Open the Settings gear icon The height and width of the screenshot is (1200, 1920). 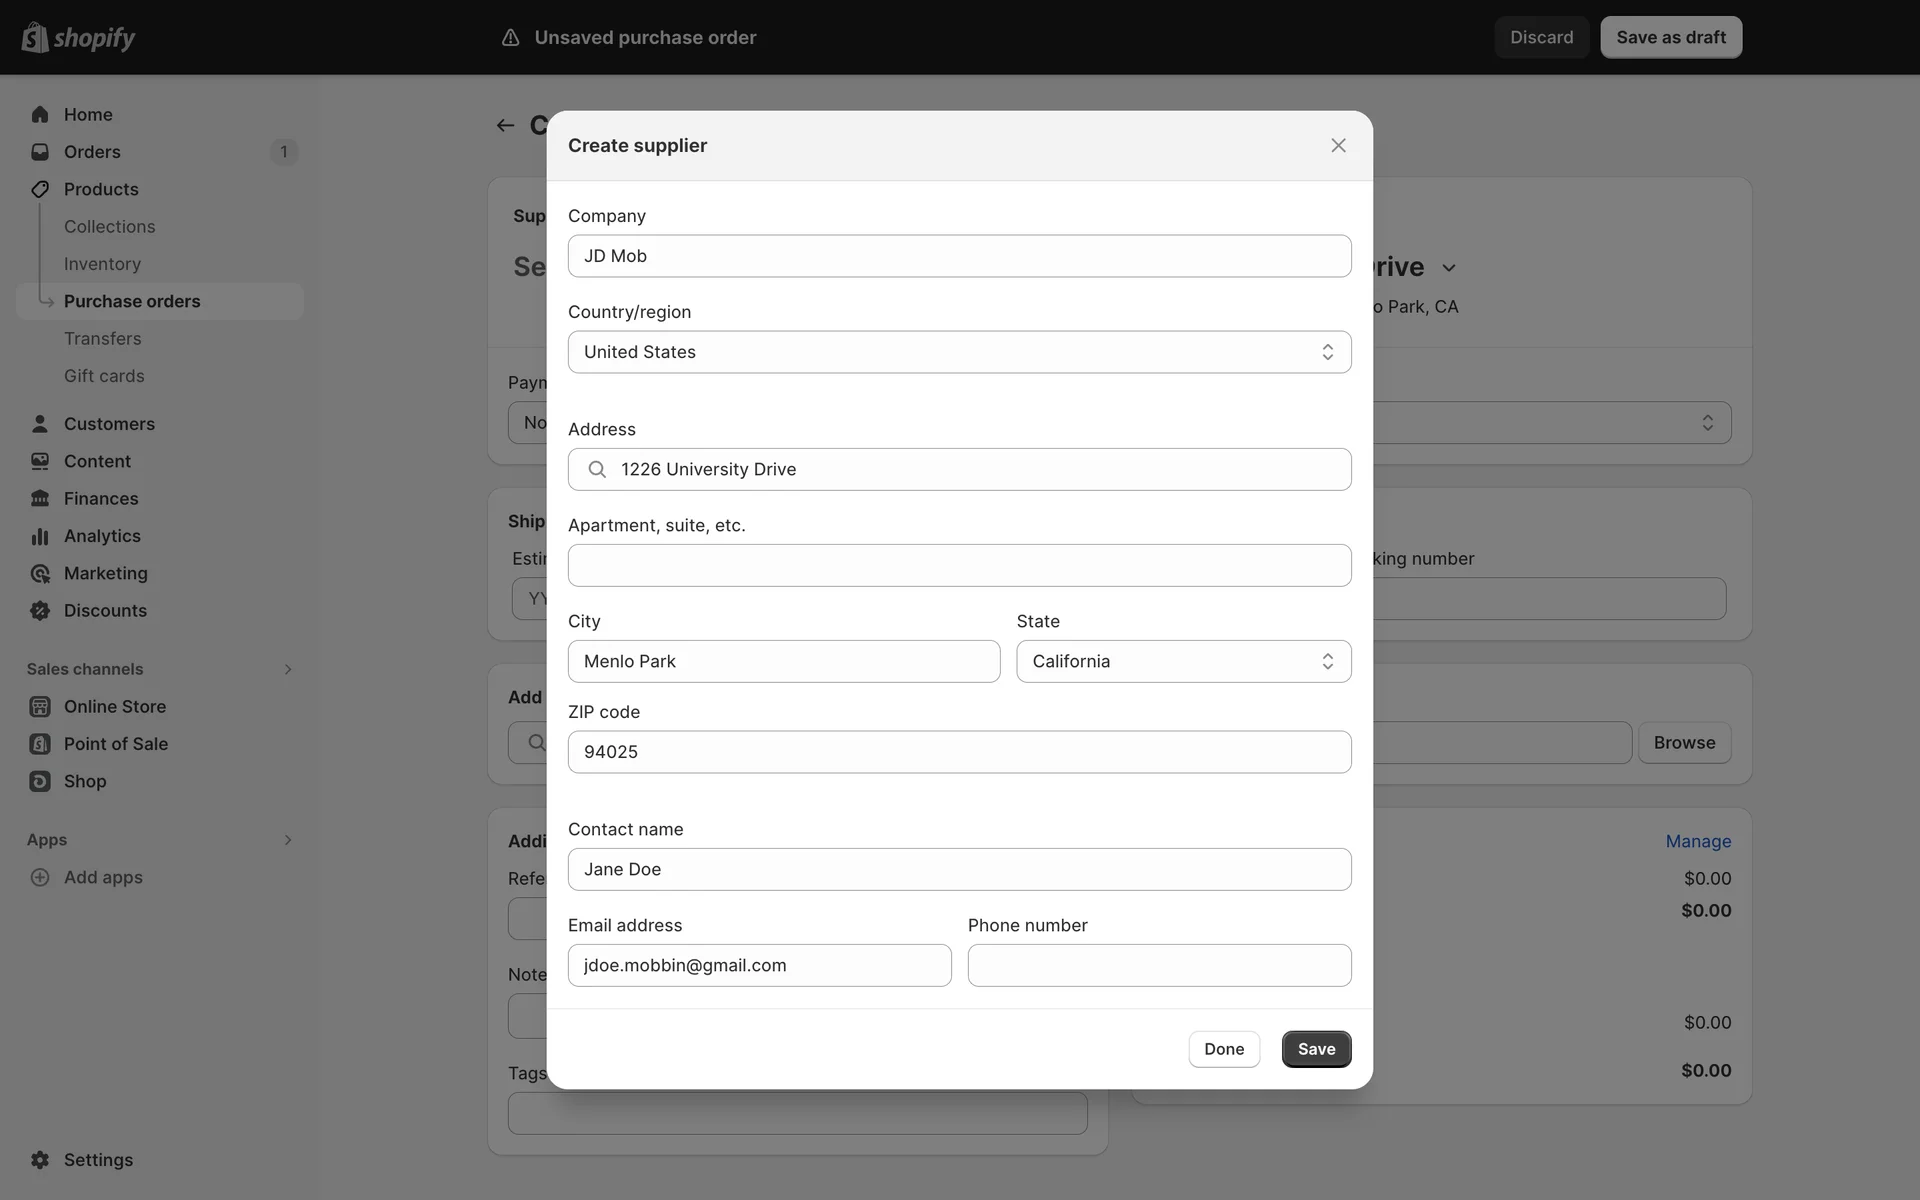40,1160
